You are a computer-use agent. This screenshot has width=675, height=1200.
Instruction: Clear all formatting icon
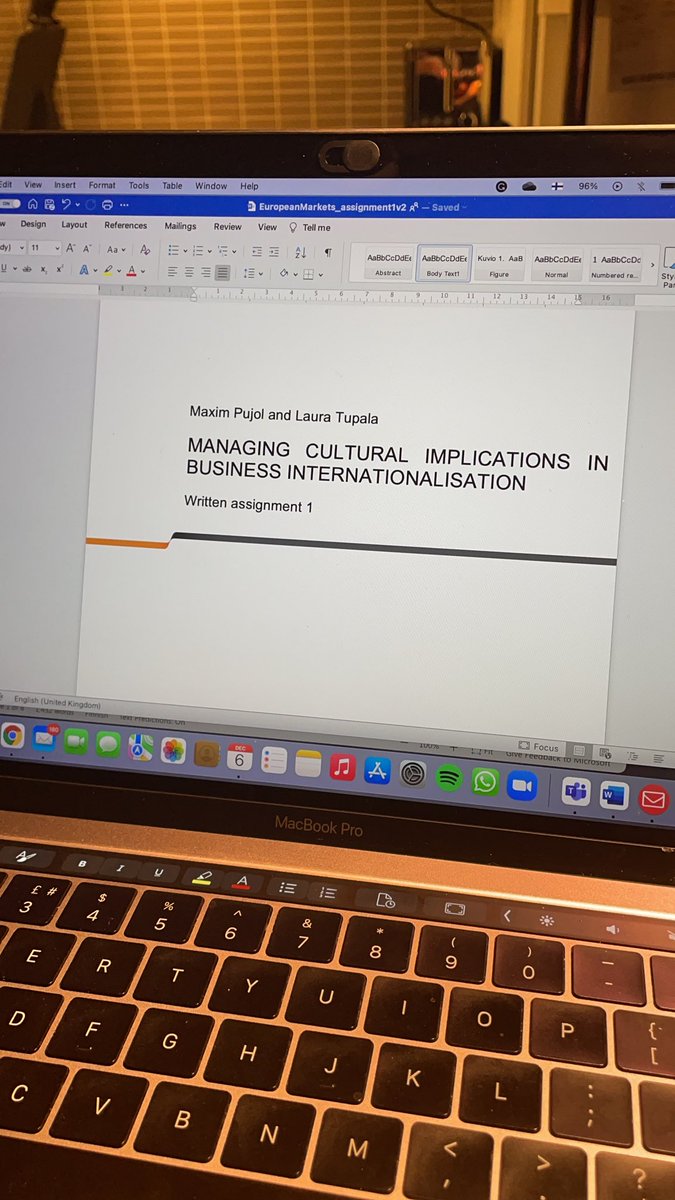145,249
